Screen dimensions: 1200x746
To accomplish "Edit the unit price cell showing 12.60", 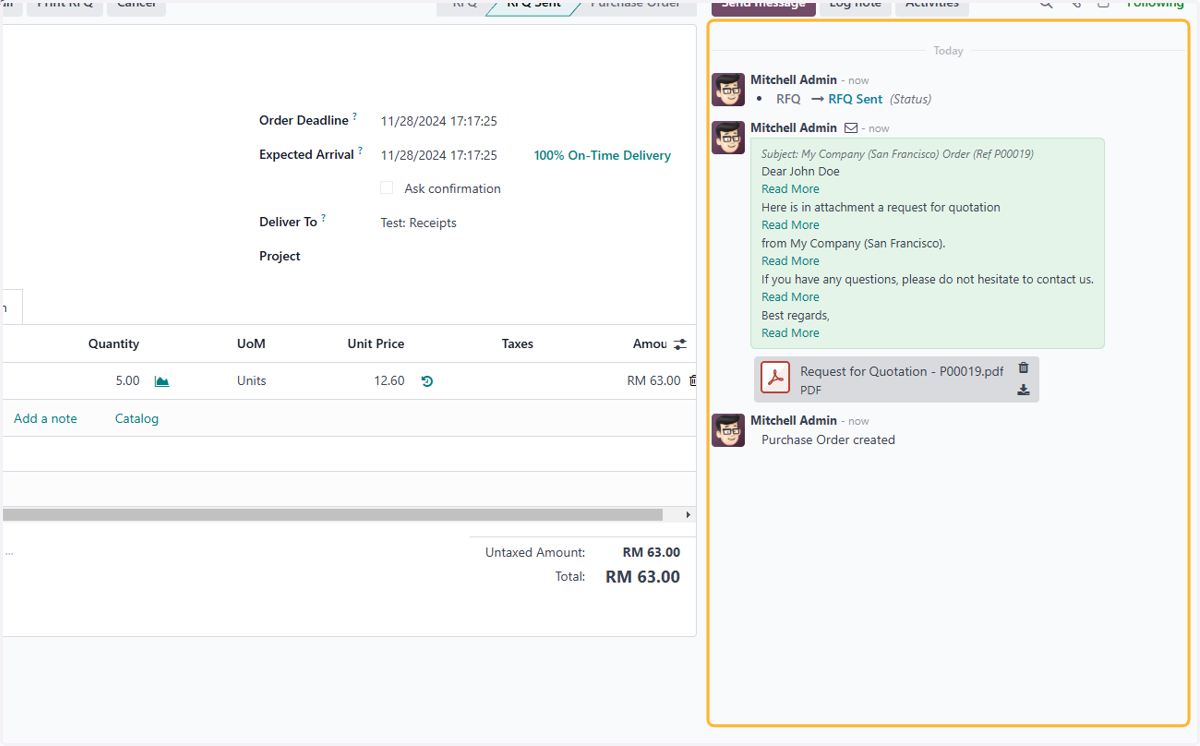I will 389,381.
